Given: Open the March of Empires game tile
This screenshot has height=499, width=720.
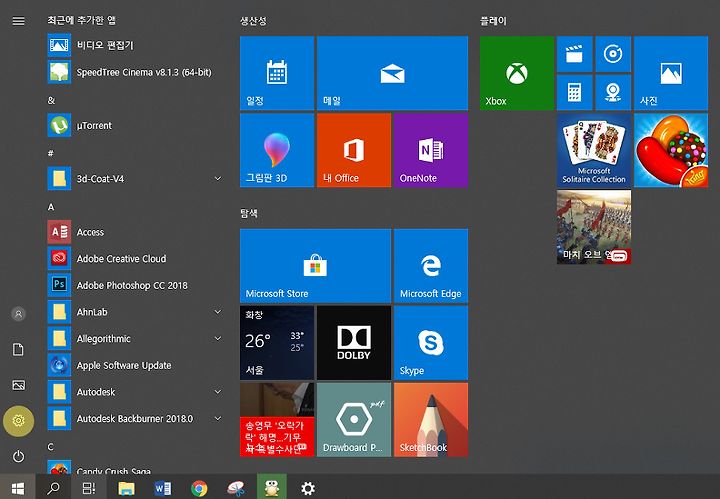Looking at the screenshot, I should 594,227.
